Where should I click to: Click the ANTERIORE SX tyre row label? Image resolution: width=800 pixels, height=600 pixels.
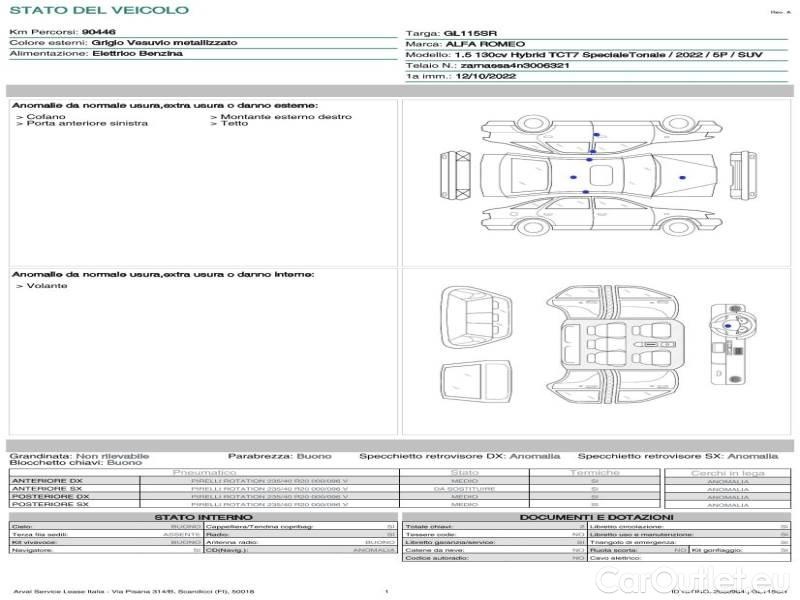(x=47, y=488)
